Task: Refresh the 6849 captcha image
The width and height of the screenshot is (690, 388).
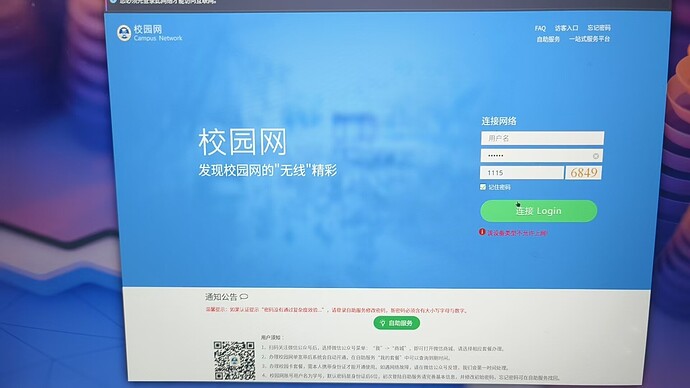Action: (584, 172)
